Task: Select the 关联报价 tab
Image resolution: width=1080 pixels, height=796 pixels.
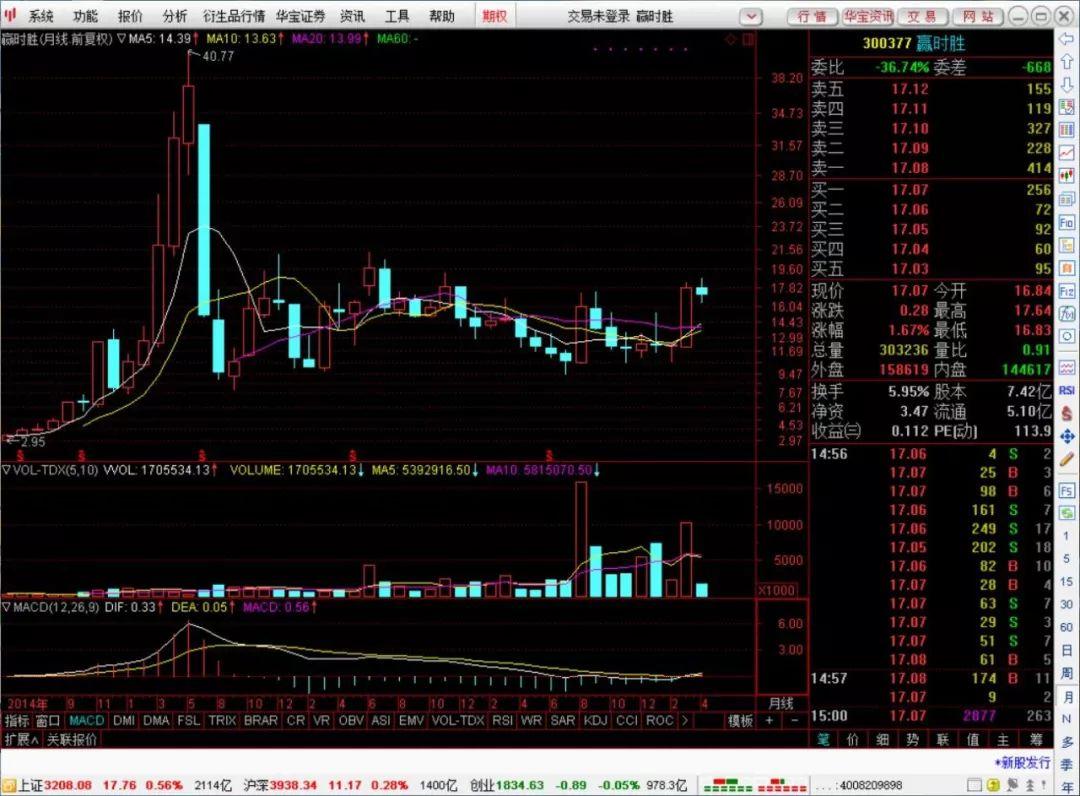Action: pos(72,740)
